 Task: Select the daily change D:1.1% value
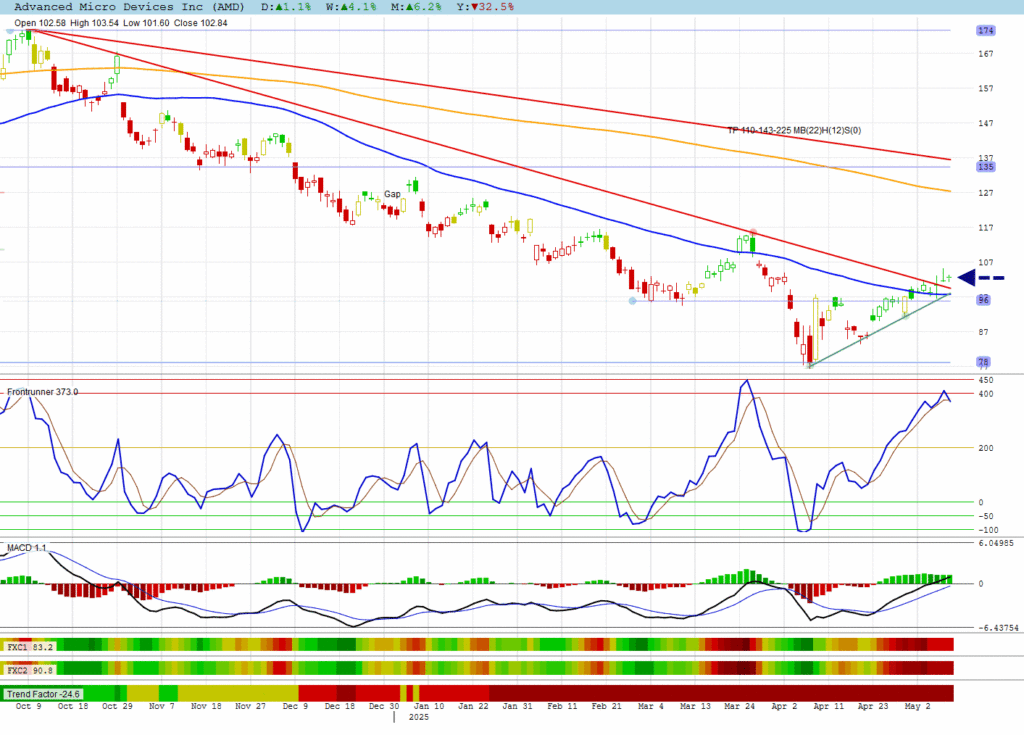click(x=286, y=7)
